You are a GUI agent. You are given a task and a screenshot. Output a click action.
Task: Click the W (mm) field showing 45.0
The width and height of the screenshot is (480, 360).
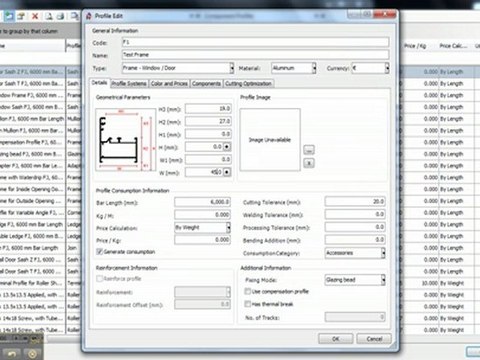point(204,172)
